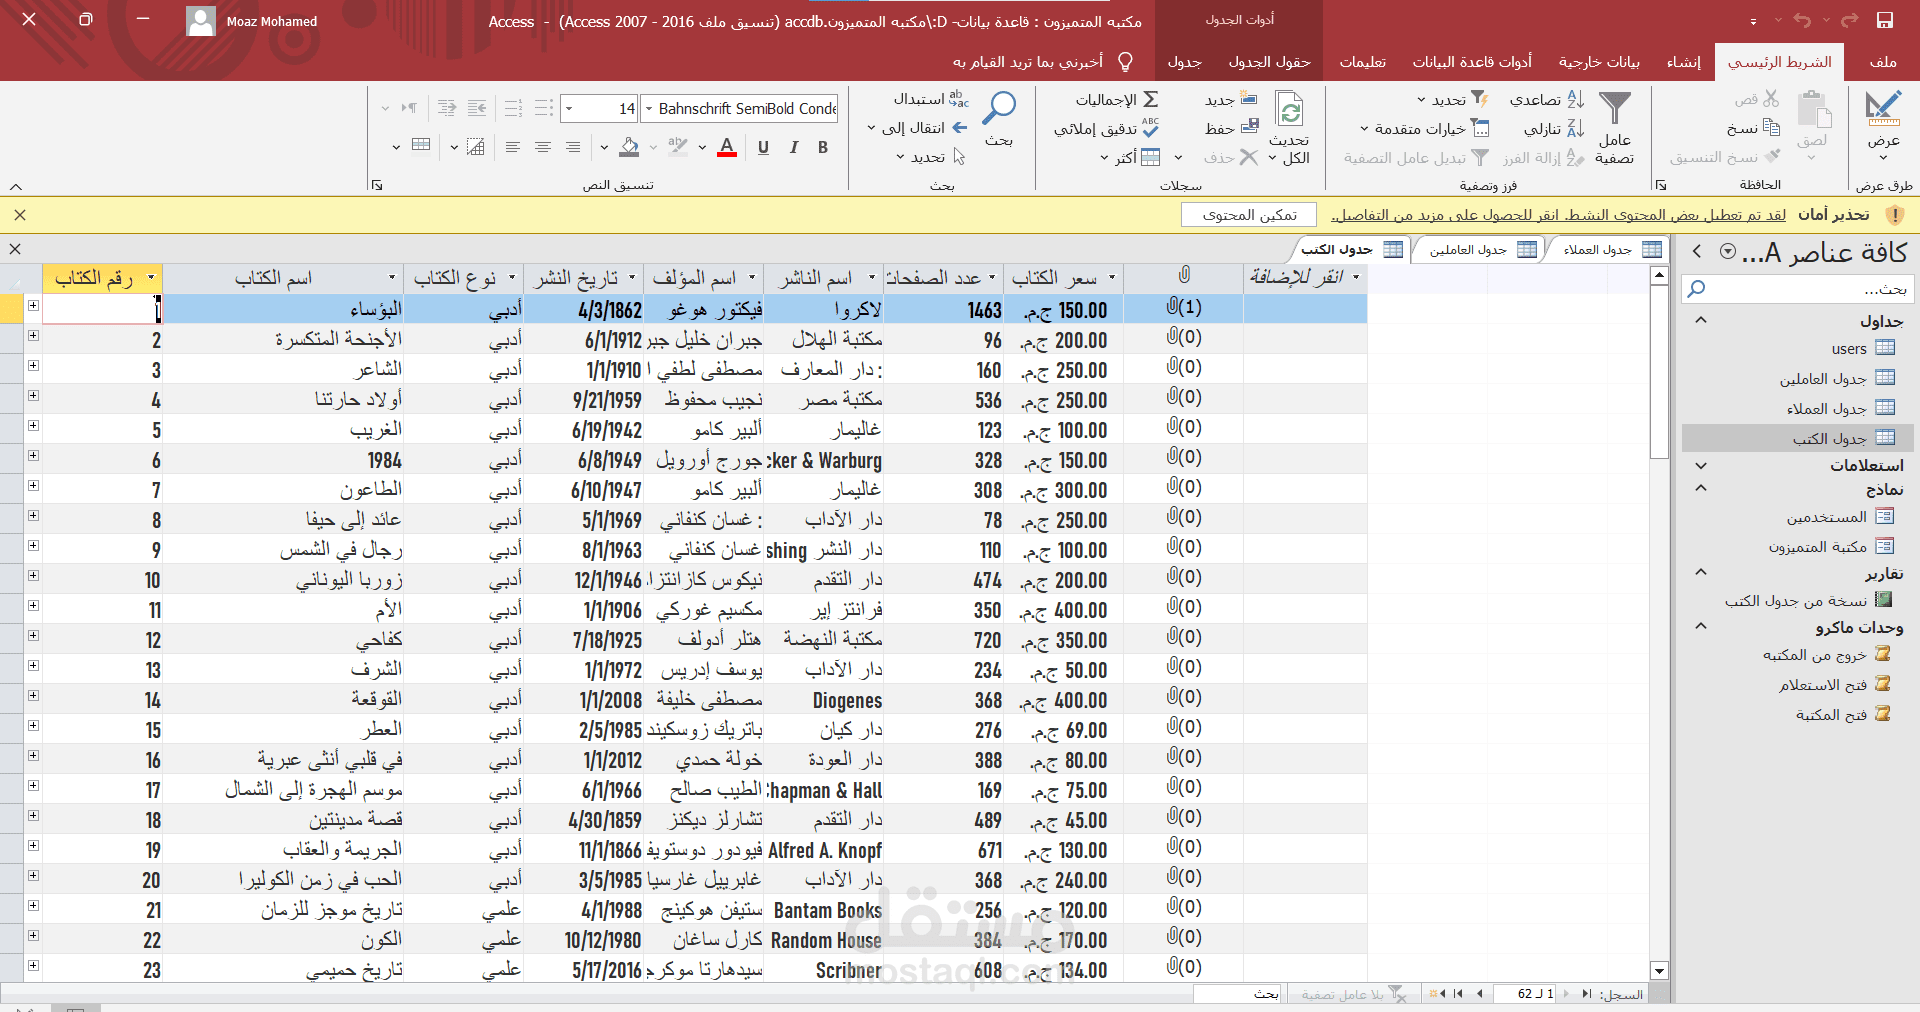
Task: Expand the استعلامات group in navigation pane
Action: [x=1701, y=465]
